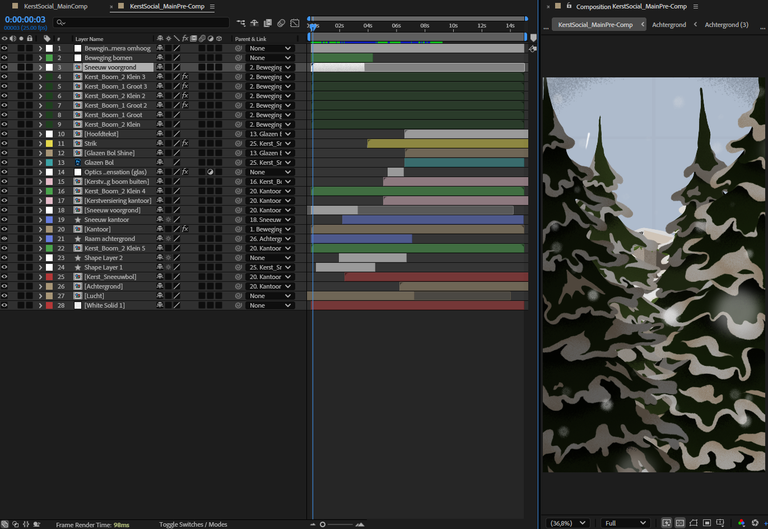Hide the Sneeuw kantoor layer
This screenshot has width=768, height=529.
coord(4,220)
